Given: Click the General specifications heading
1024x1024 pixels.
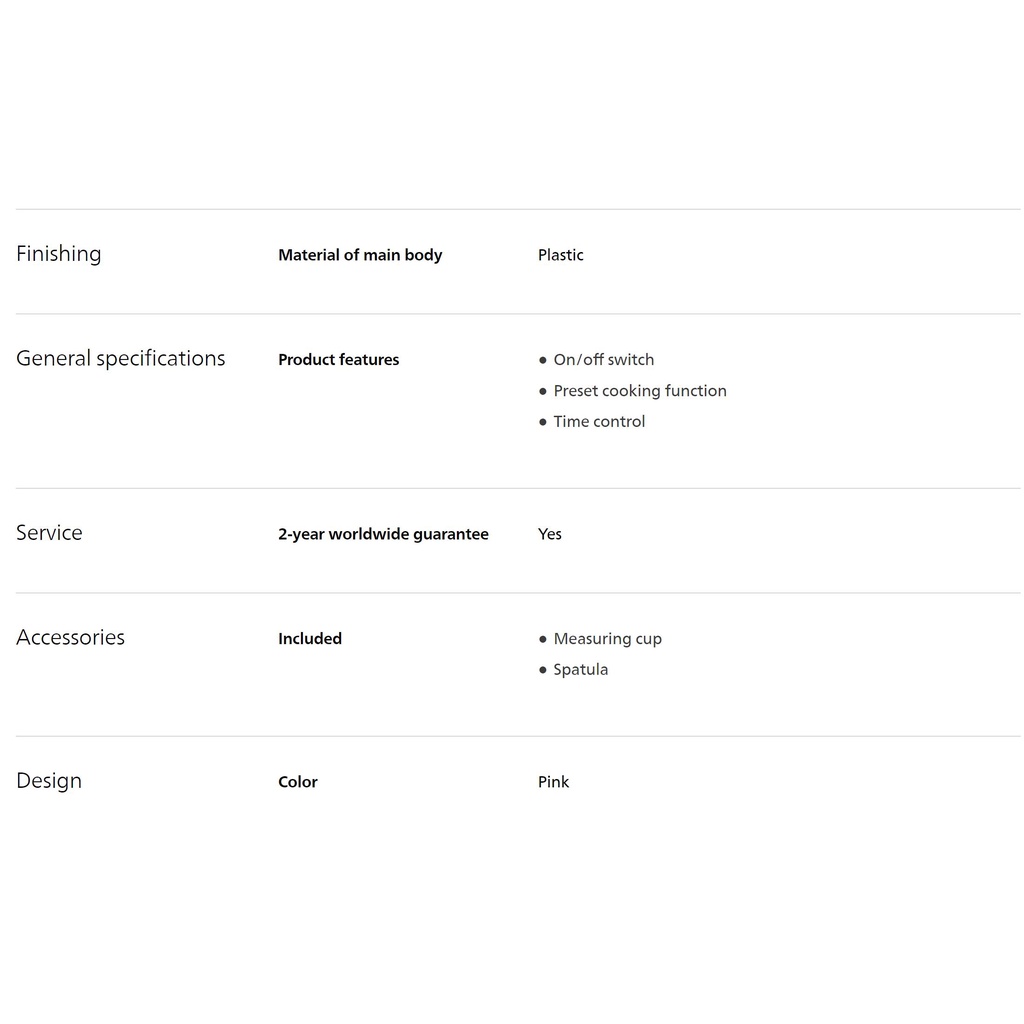Looking at the screenshot, I should point(121,359).
